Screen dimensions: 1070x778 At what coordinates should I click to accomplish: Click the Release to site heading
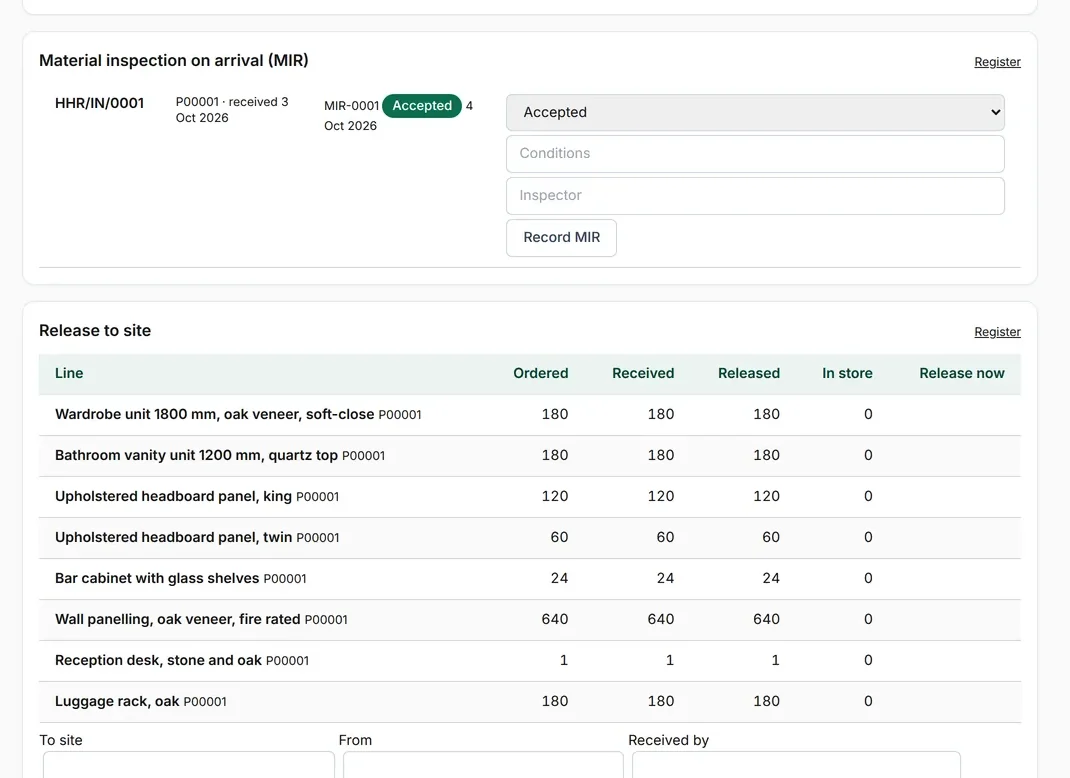point(95,331)
